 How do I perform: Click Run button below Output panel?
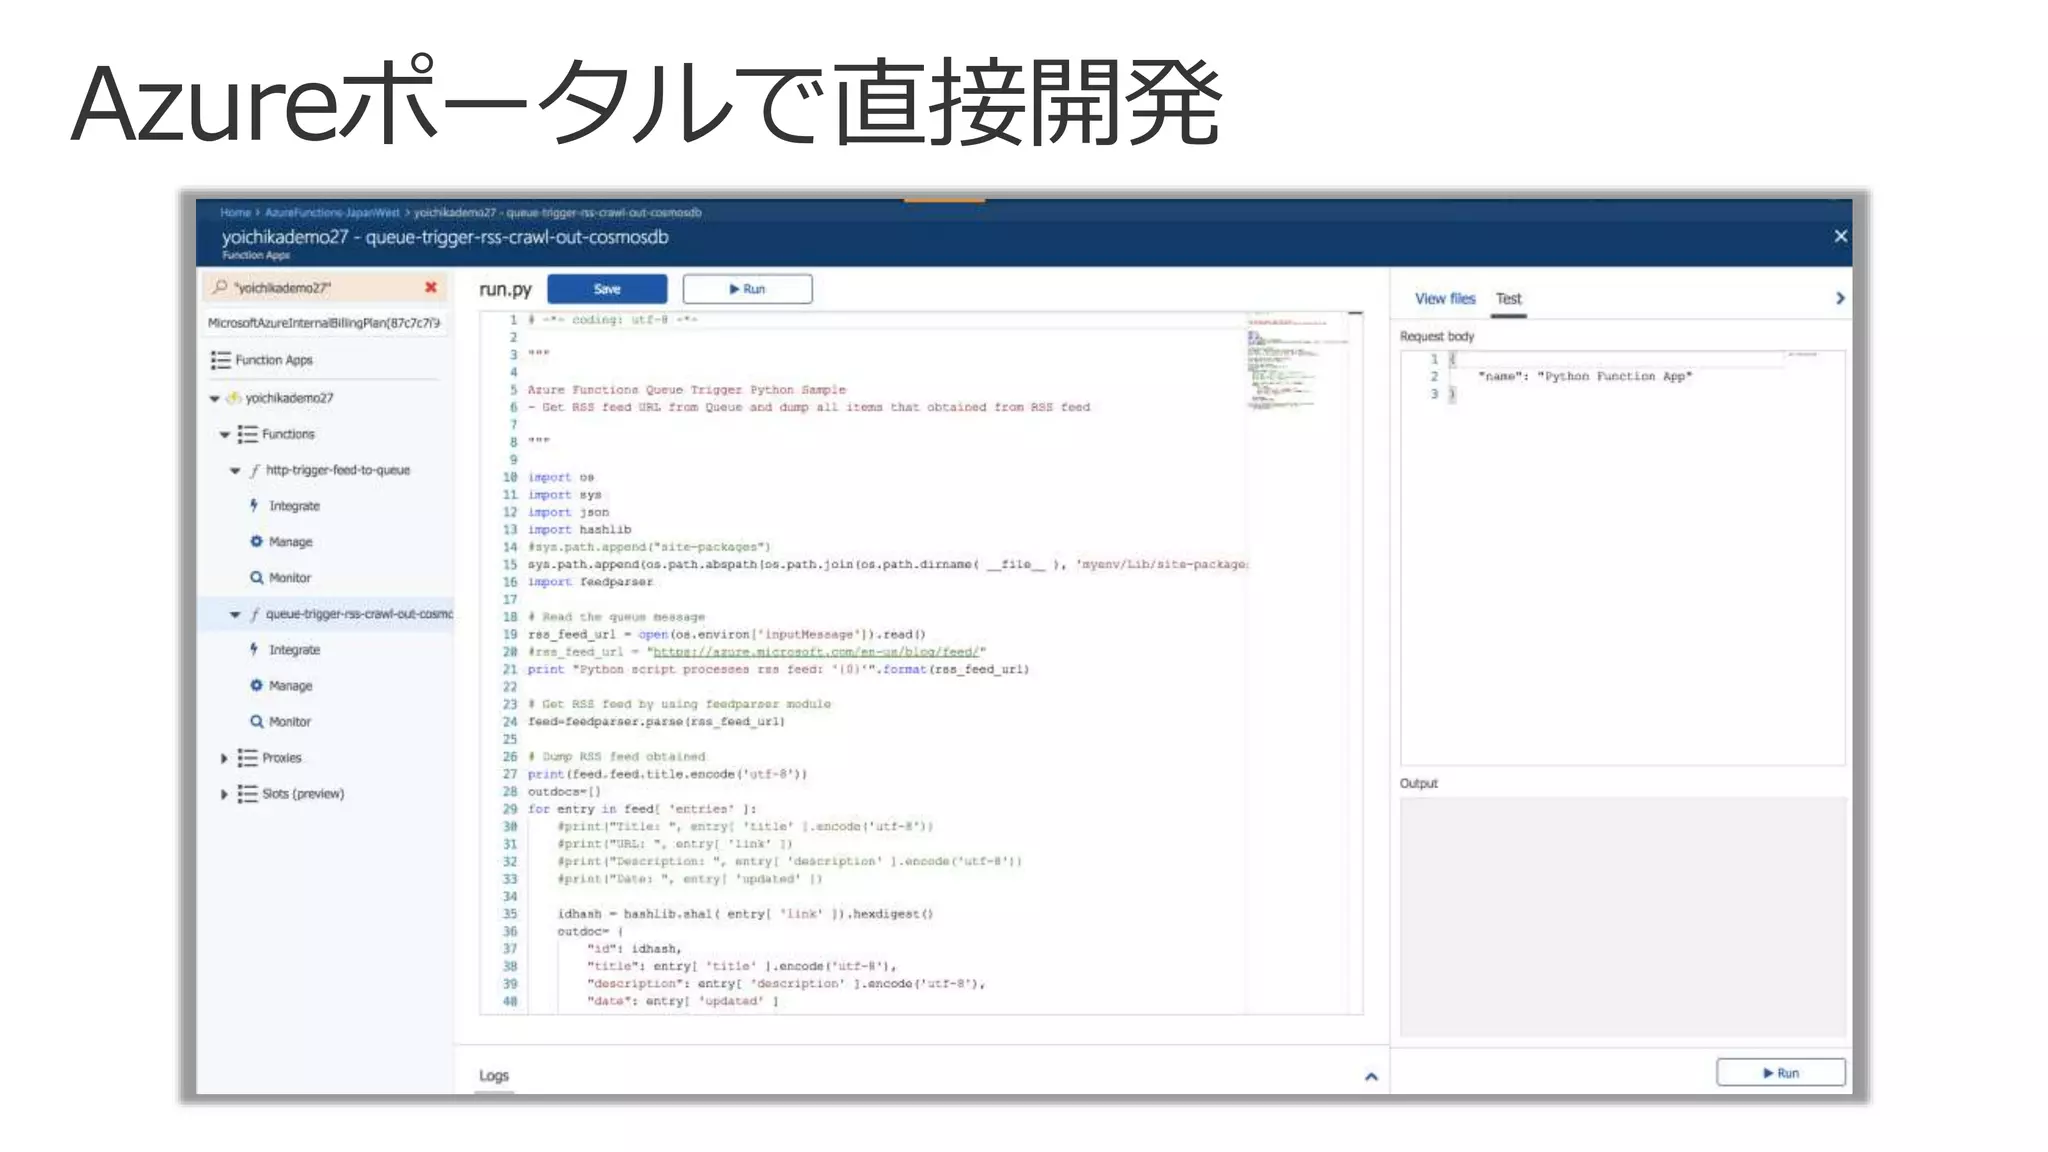coord(1780,1072)
